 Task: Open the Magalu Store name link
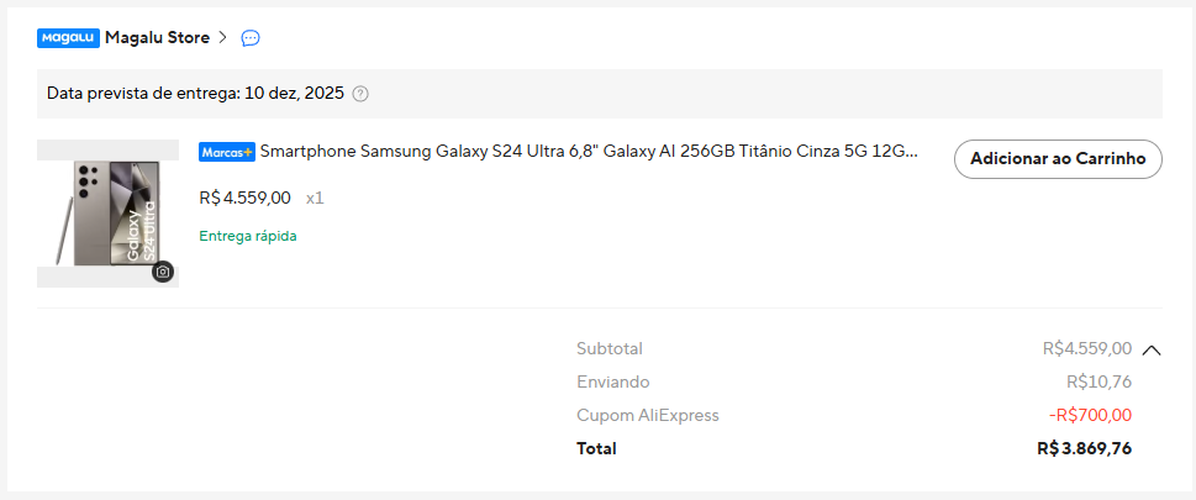point(157,38)
